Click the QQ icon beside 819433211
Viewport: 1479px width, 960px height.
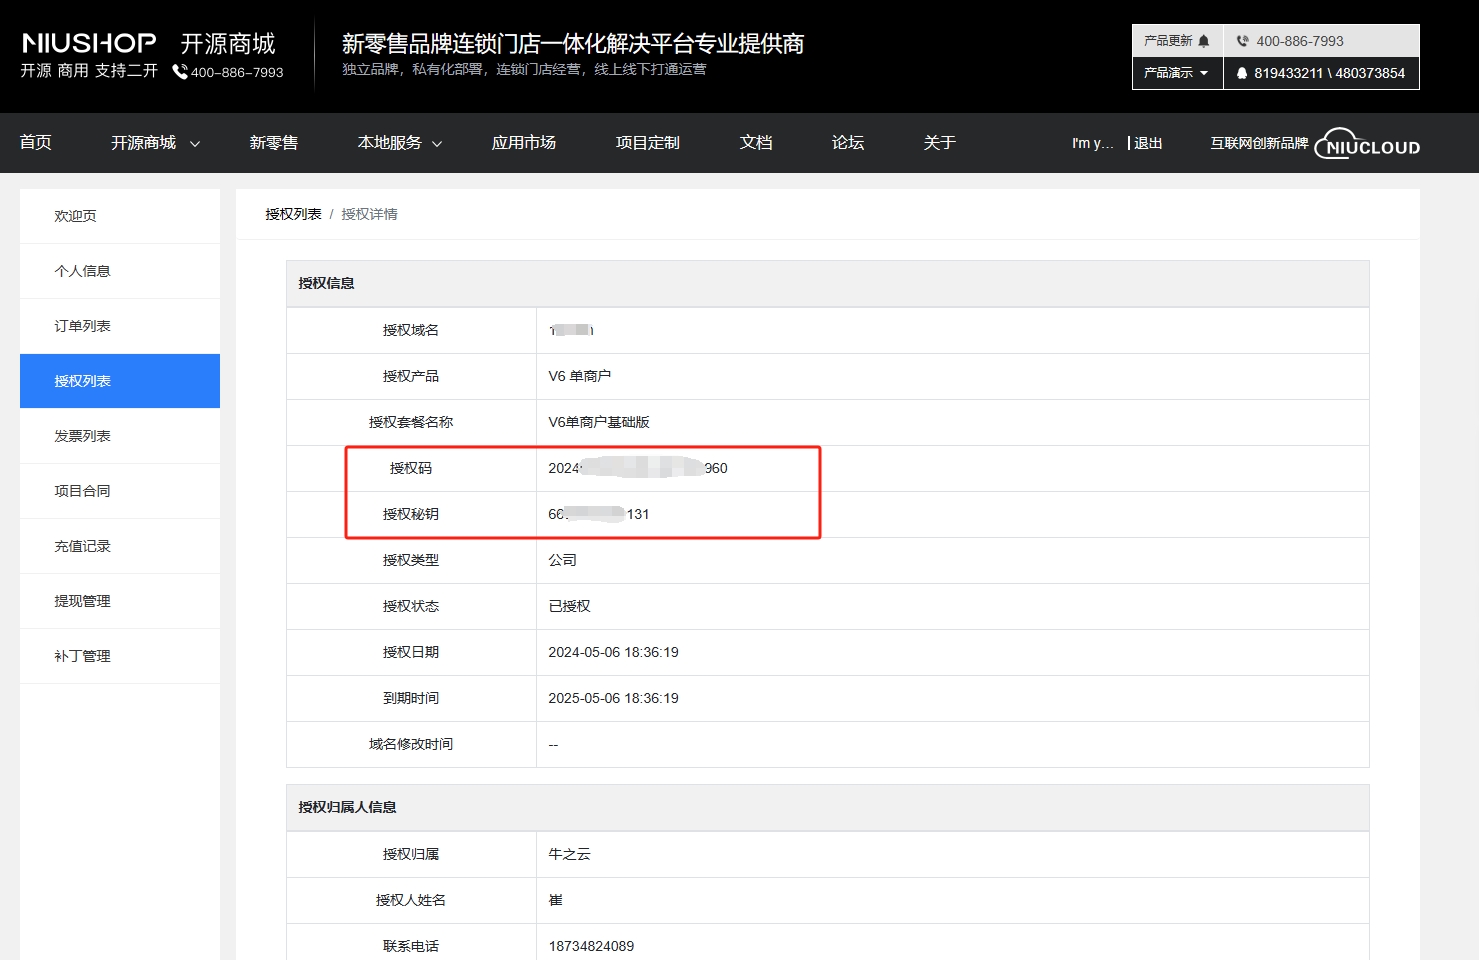(x=1242, y=73)
